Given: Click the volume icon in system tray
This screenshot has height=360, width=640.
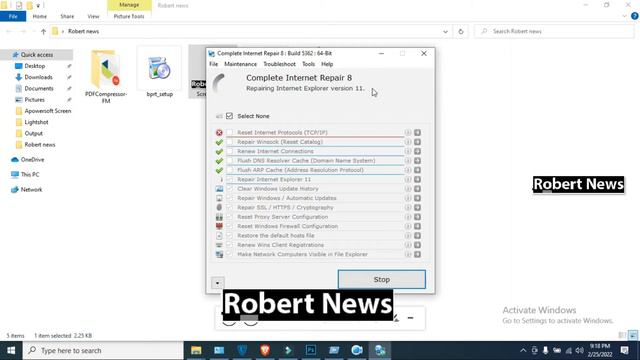Looking at the screenshot, I should click(x=580, y=350).
